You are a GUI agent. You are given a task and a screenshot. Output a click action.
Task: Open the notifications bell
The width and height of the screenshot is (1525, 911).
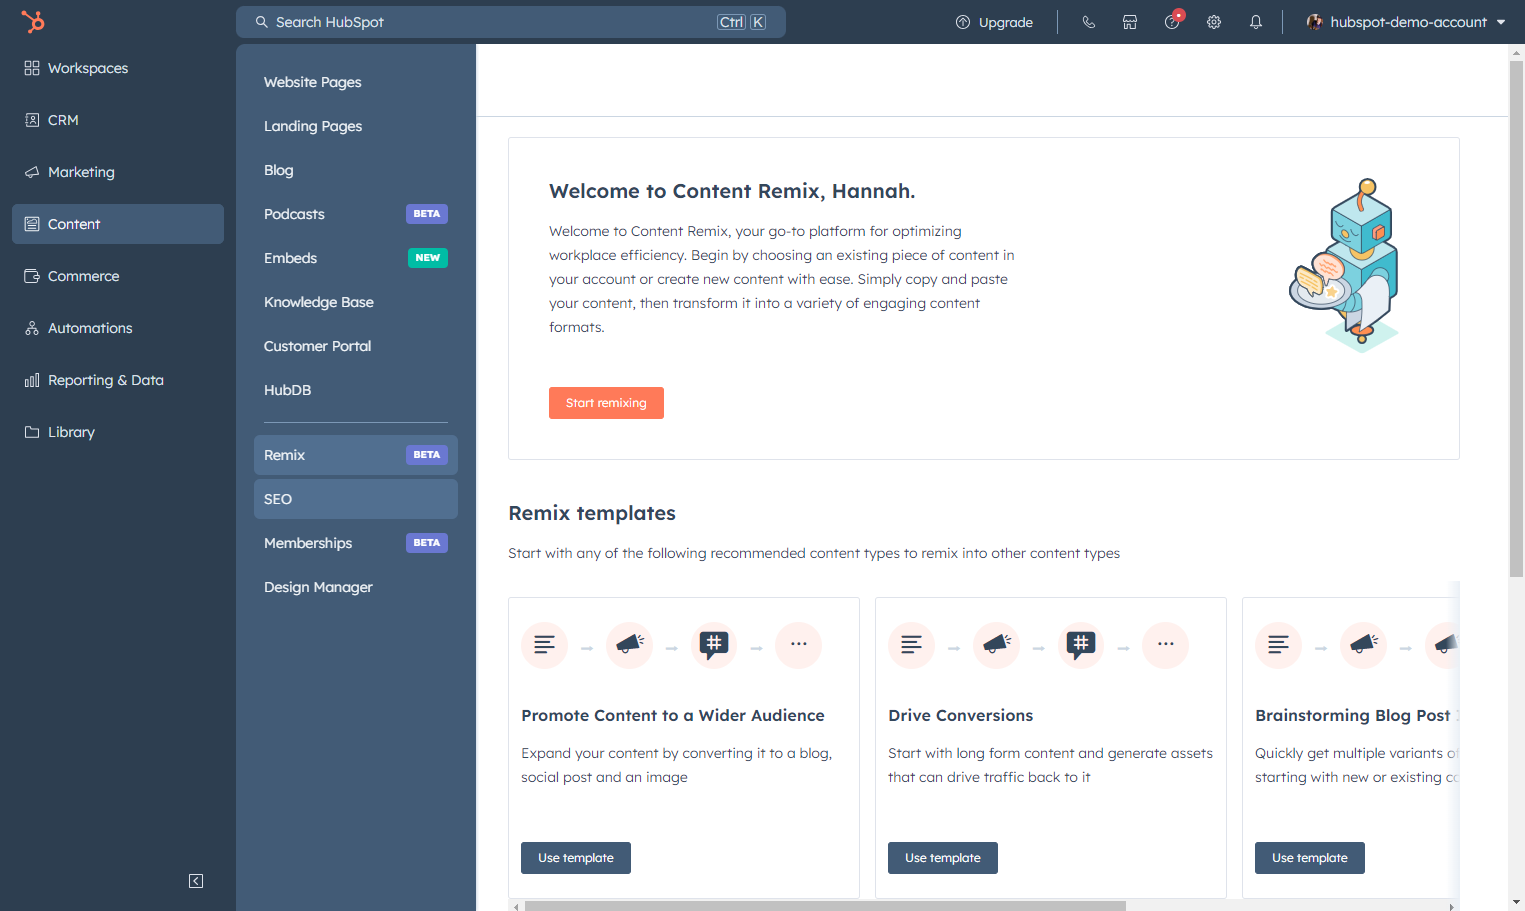(x=1256, y=22)
